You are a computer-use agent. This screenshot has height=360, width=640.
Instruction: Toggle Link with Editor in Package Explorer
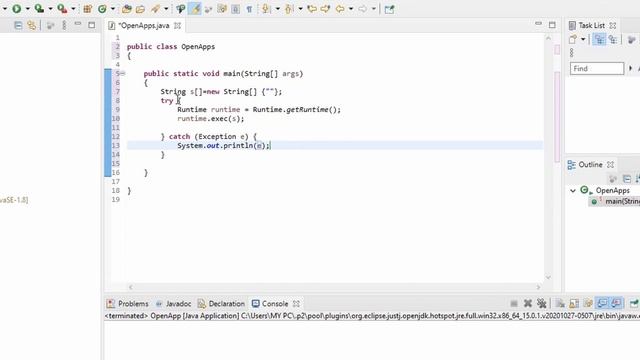click(31, 25)
